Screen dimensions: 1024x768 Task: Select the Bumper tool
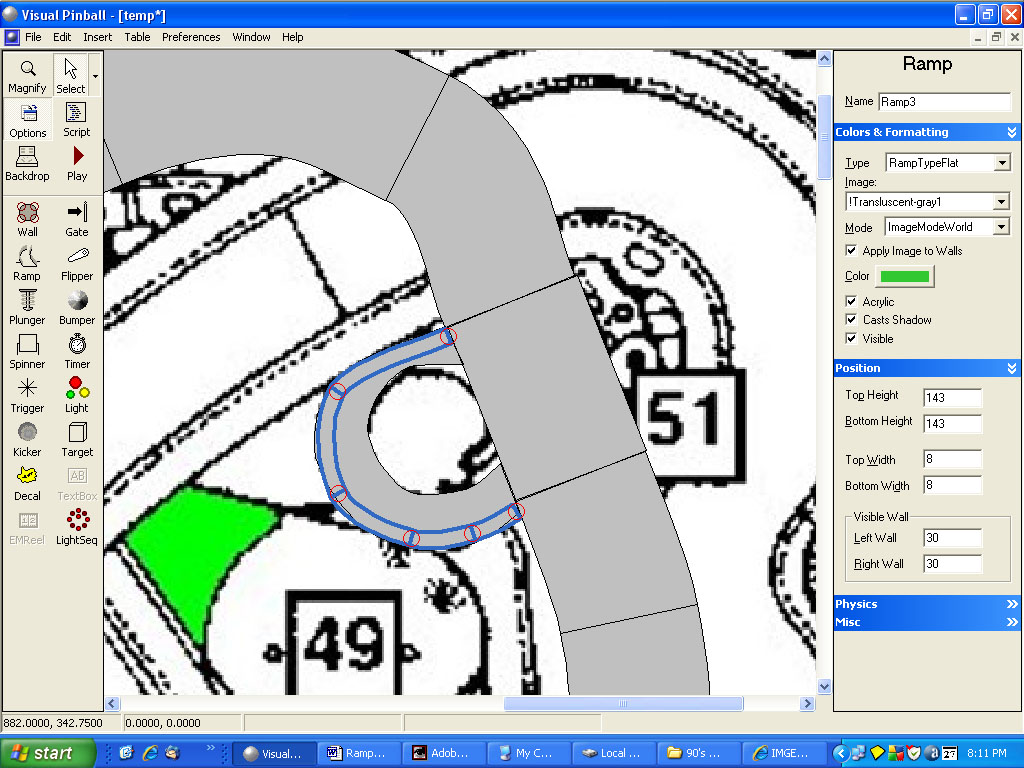(77, 307)
